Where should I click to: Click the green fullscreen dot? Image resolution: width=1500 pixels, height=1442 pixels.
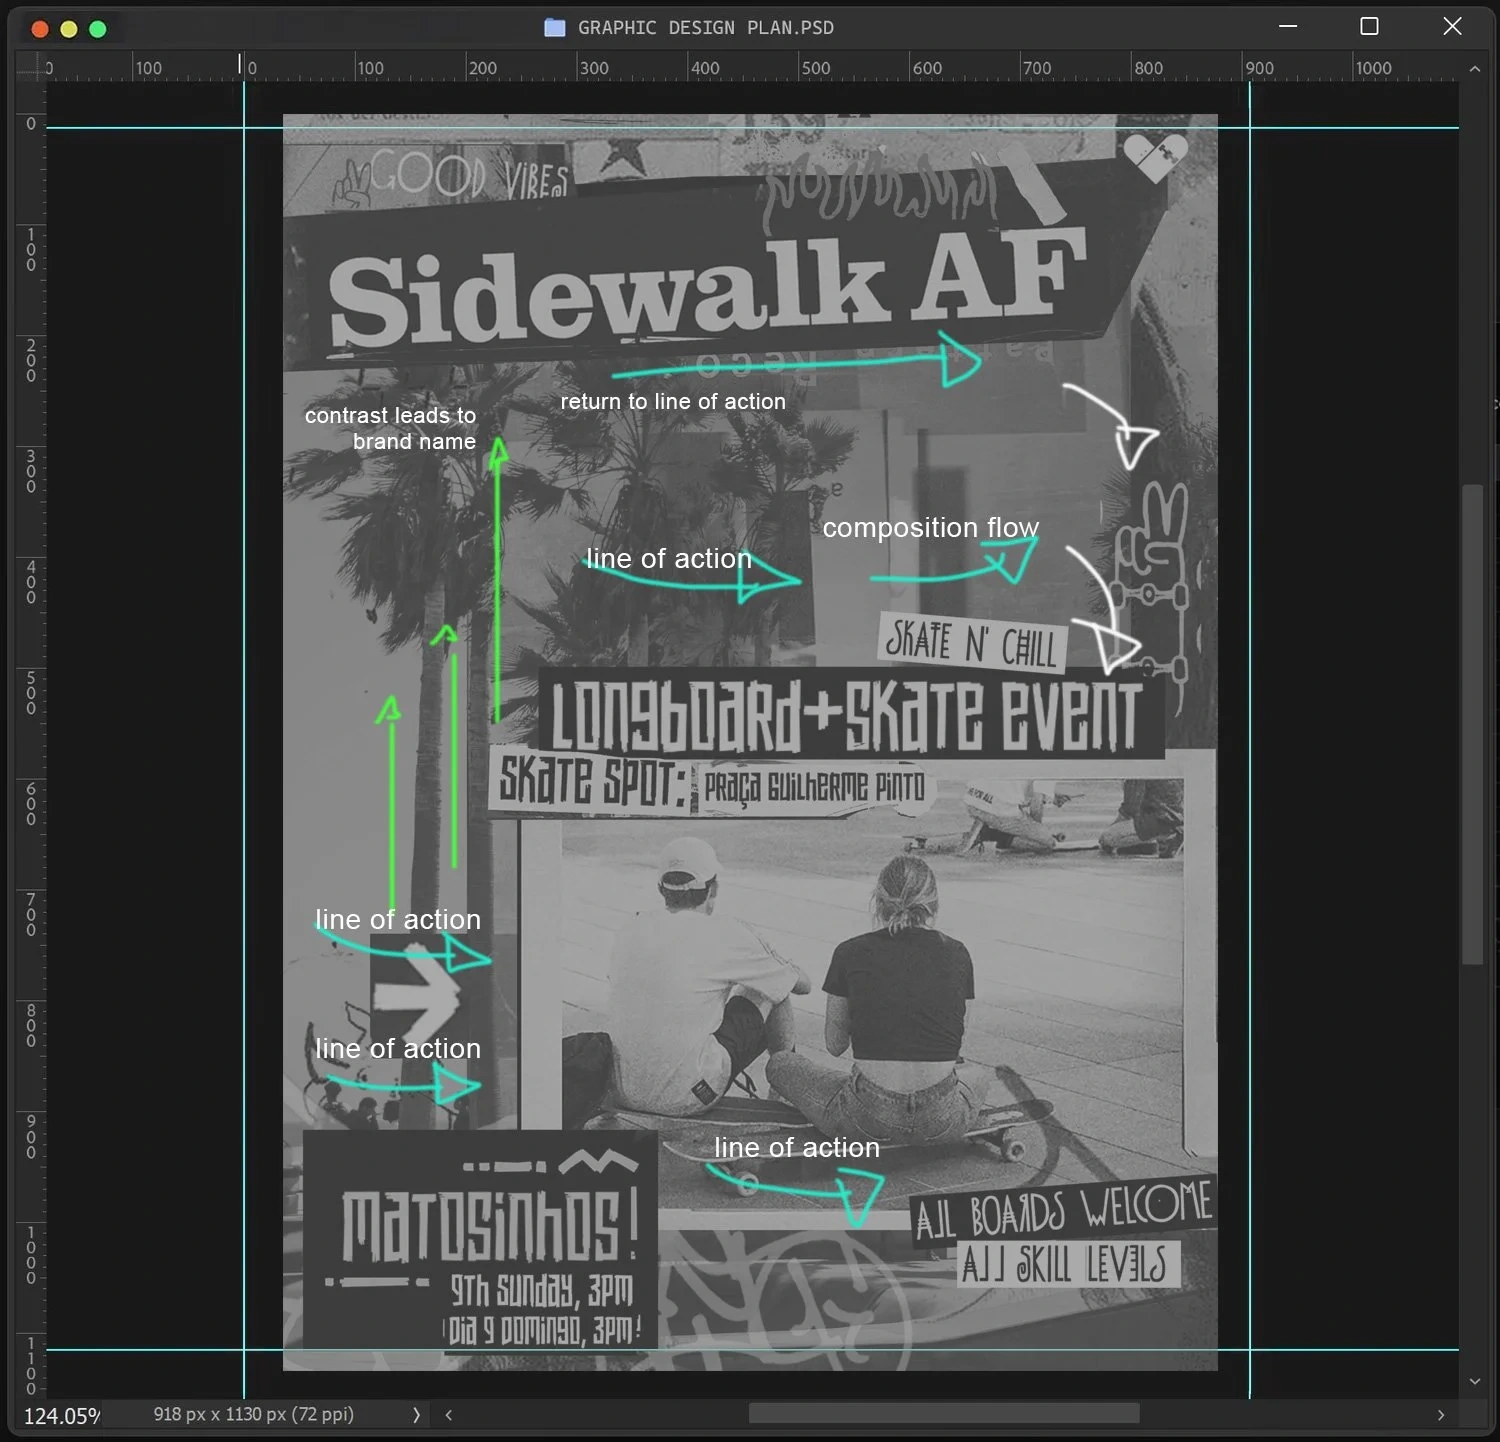tap(98, 29)
